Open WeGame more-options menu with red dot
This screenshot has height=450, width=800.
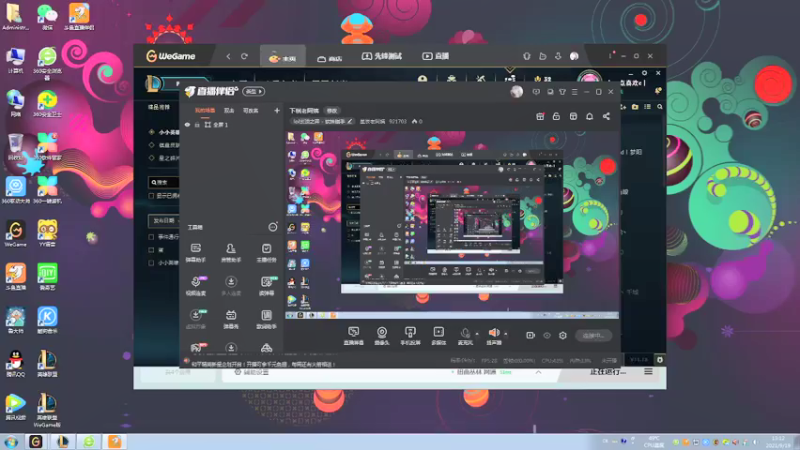coord(610,56)
